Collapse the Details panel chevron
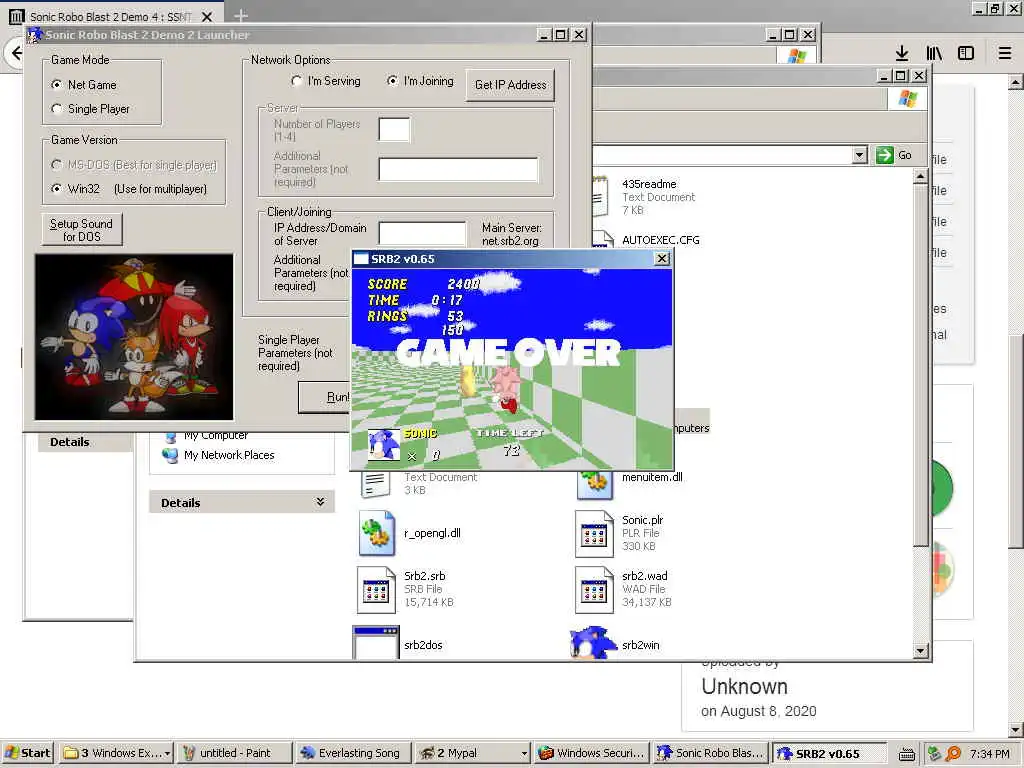 pyautogui.click(x=320, y=502)
